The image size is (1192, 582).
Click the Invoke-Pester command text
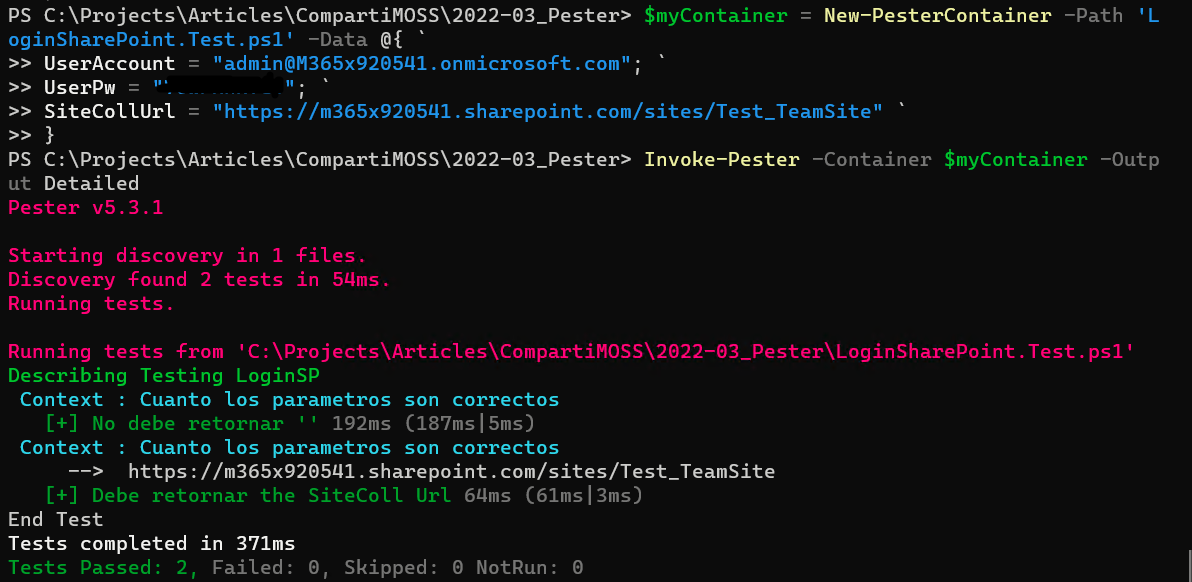pos(722,160)
